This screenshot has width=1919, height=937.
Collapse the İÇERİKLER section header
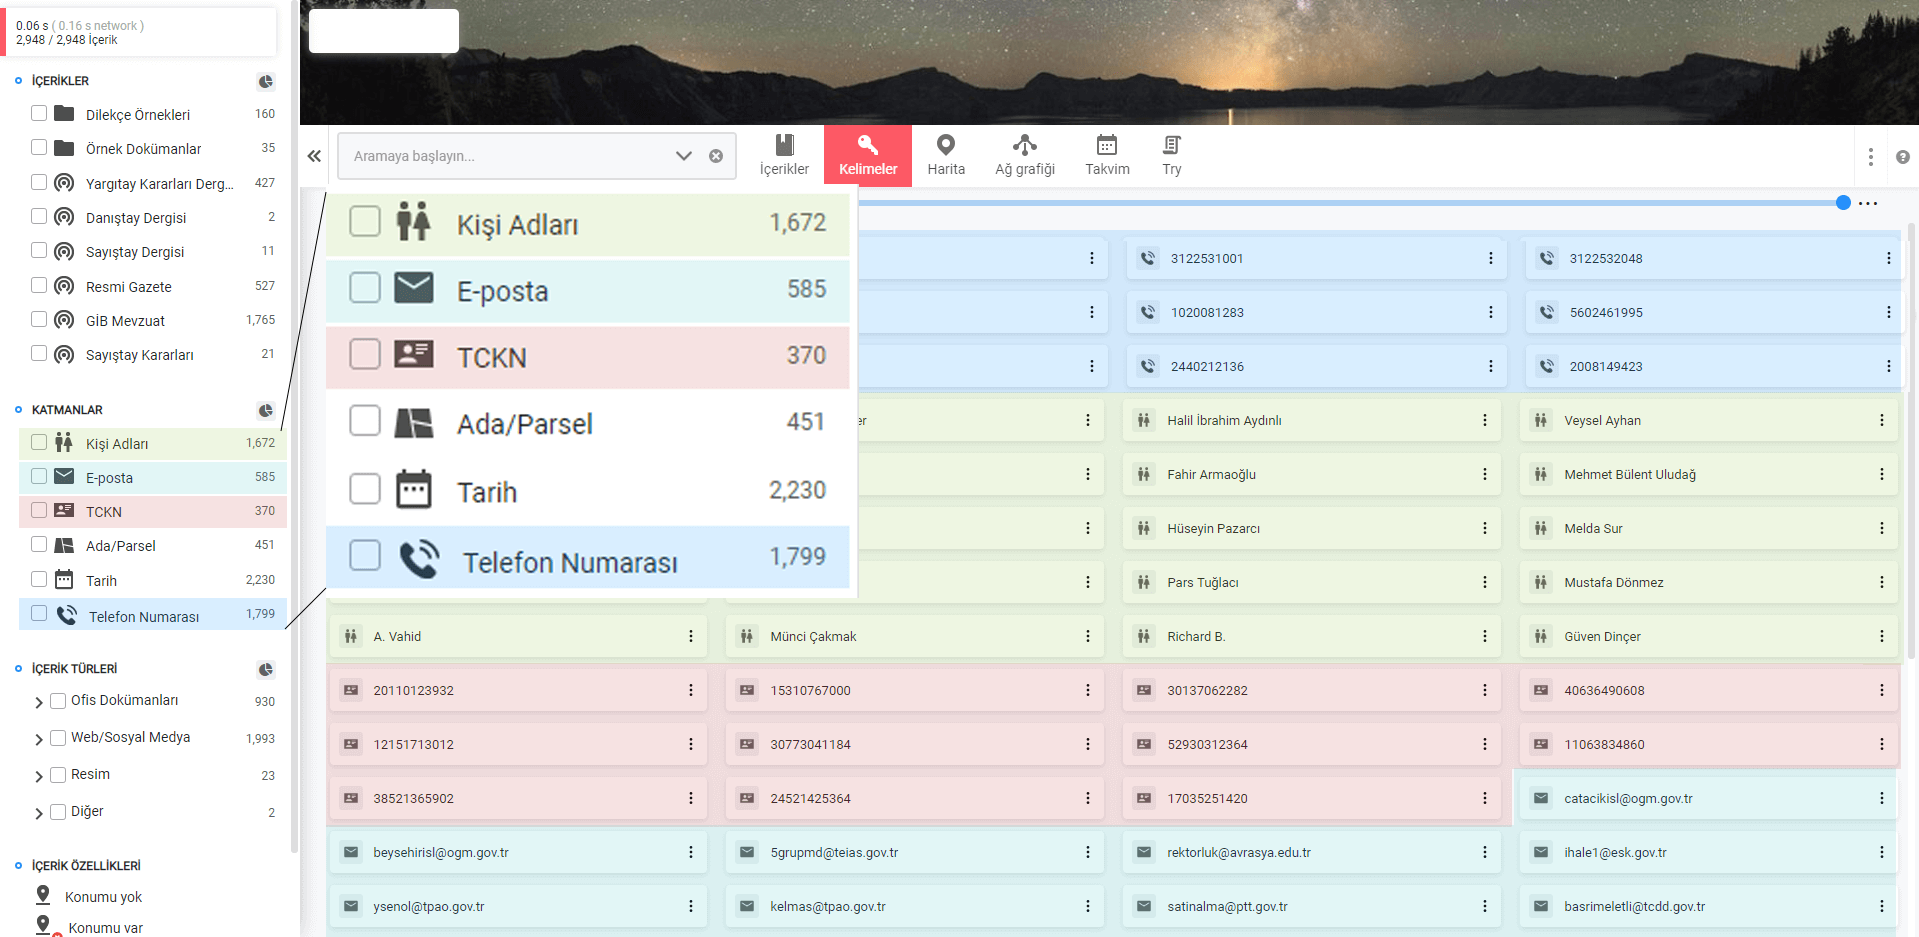click(x=60, y=81)
